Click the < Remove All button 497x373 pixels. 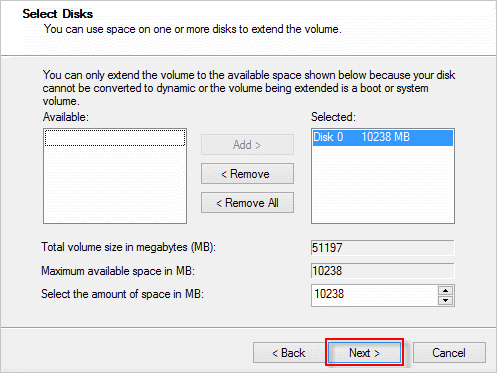247,203
